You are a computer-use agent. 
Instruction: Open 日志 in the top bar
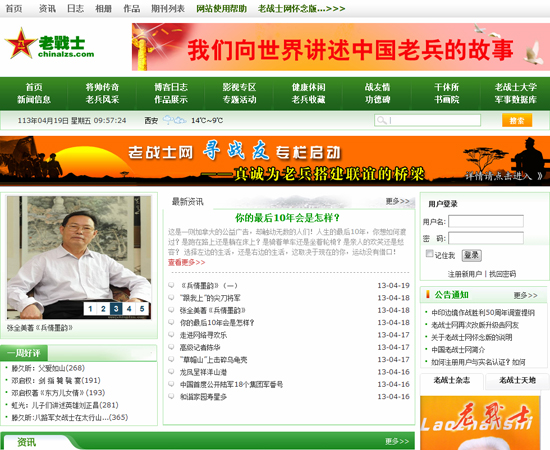(75, 8)
